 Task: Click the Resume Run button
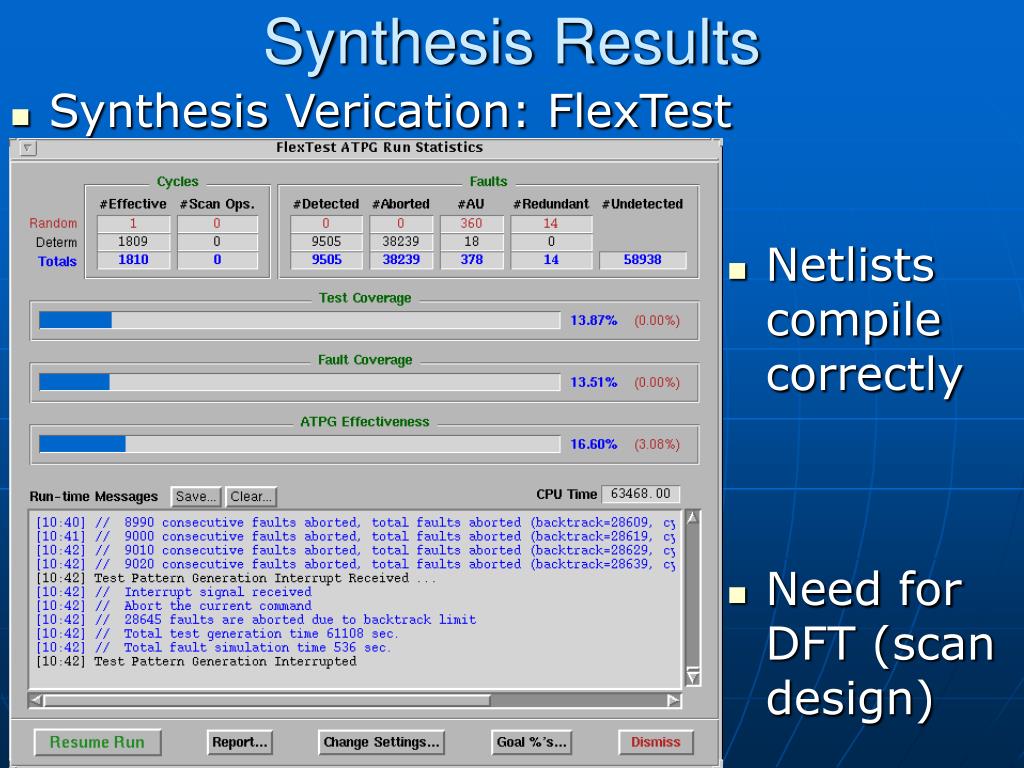(x=97, y=743)
